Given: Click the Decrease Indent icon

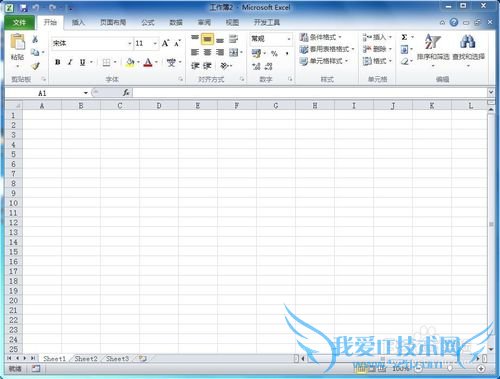Looking at the screenshot, I should [195, 65].
